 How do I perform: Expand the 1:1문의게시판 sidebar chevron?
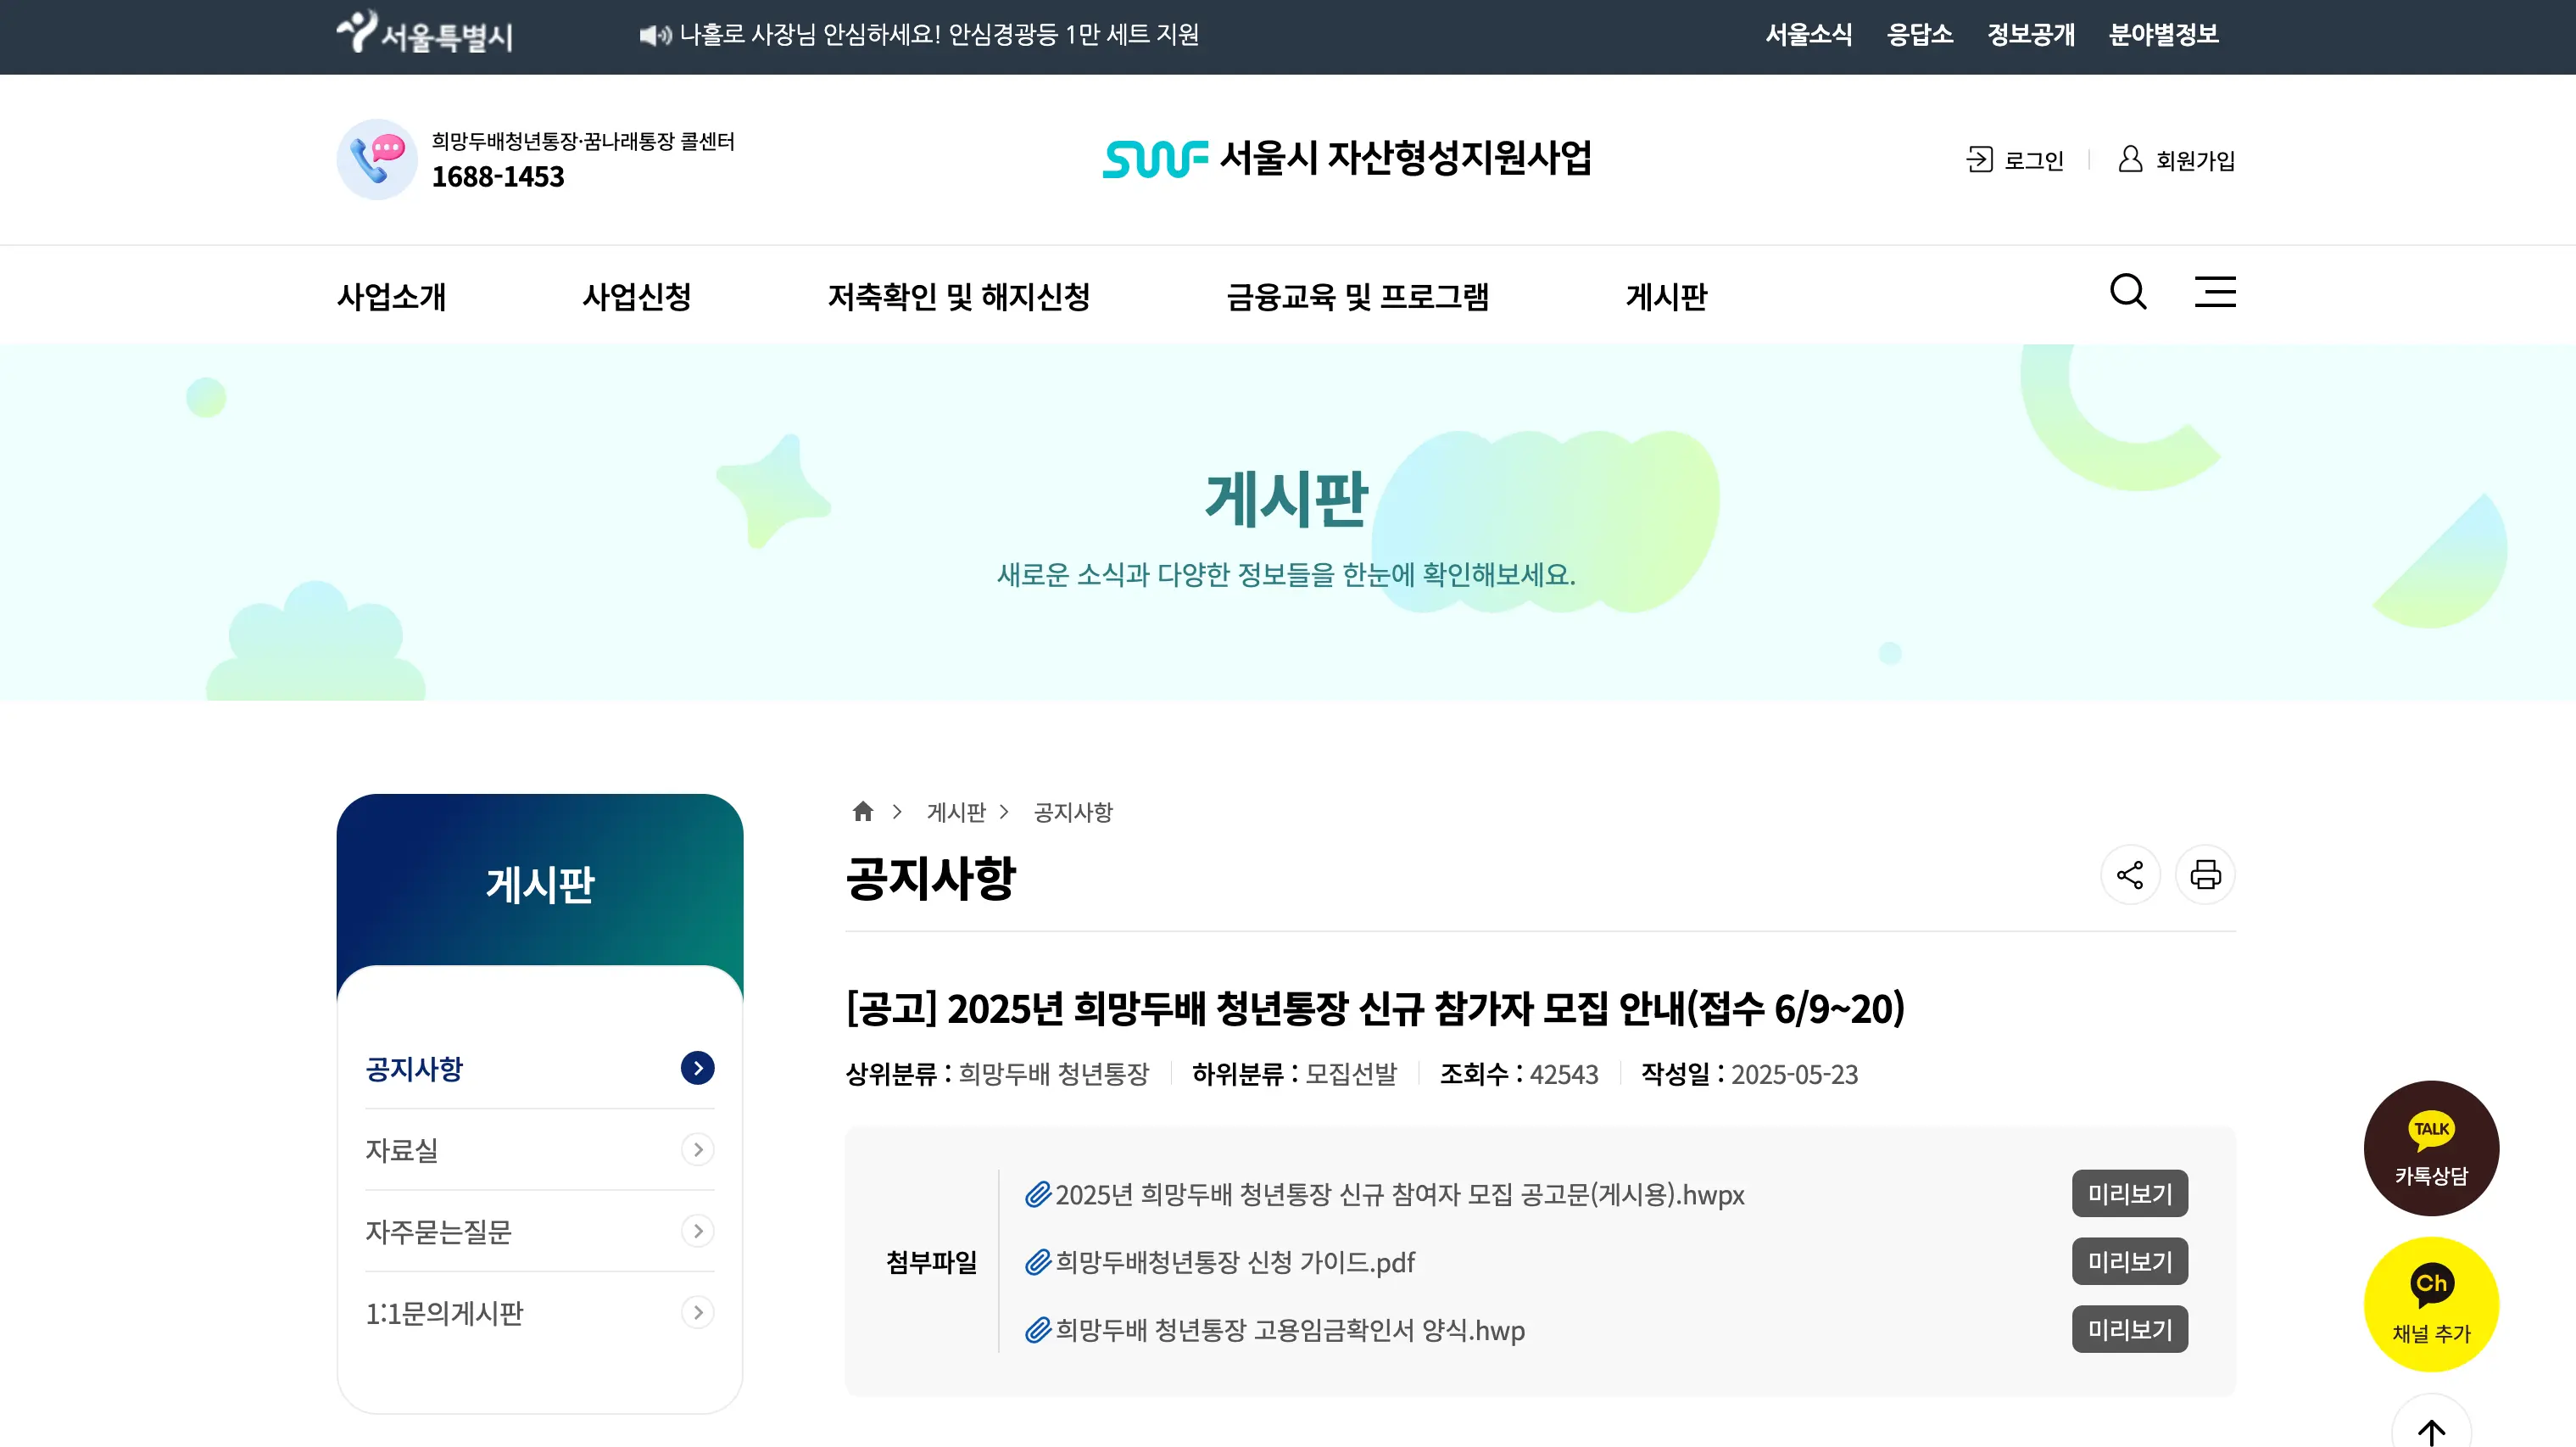click(x=698, y=1312)
